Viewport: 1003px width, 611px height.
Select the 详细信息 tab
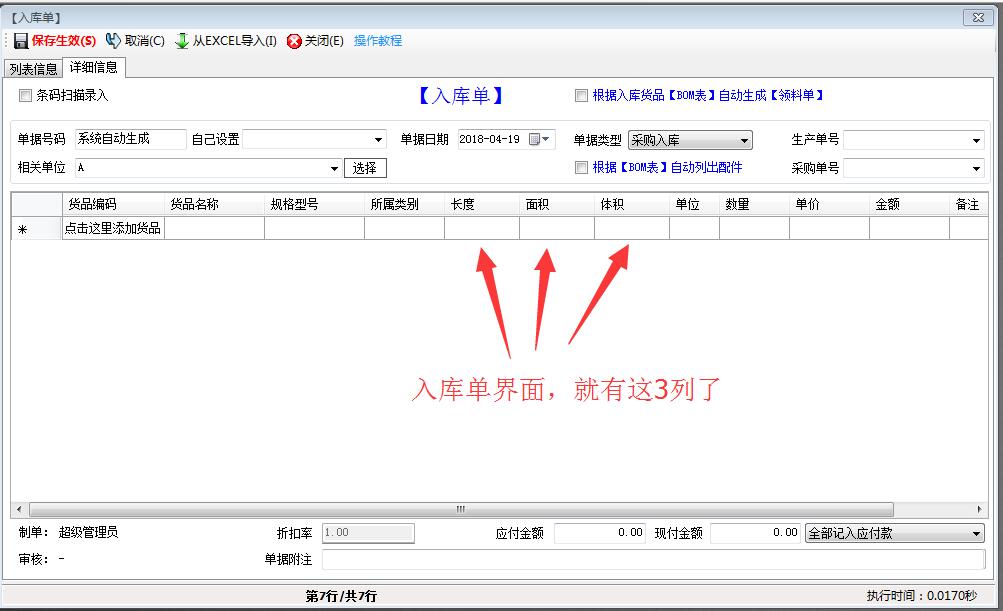coord(93,68)
